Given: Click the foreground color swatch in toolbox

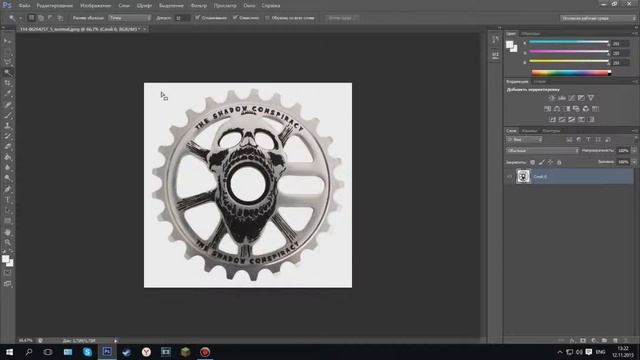Looking at the screenshot, I should coord(5,259).
